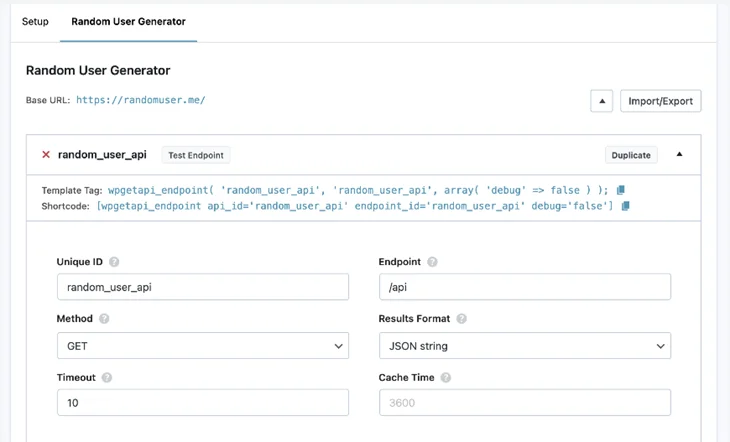Click the Template Tag code text
The height and width of the screenshot is (442, 730).
358,190
